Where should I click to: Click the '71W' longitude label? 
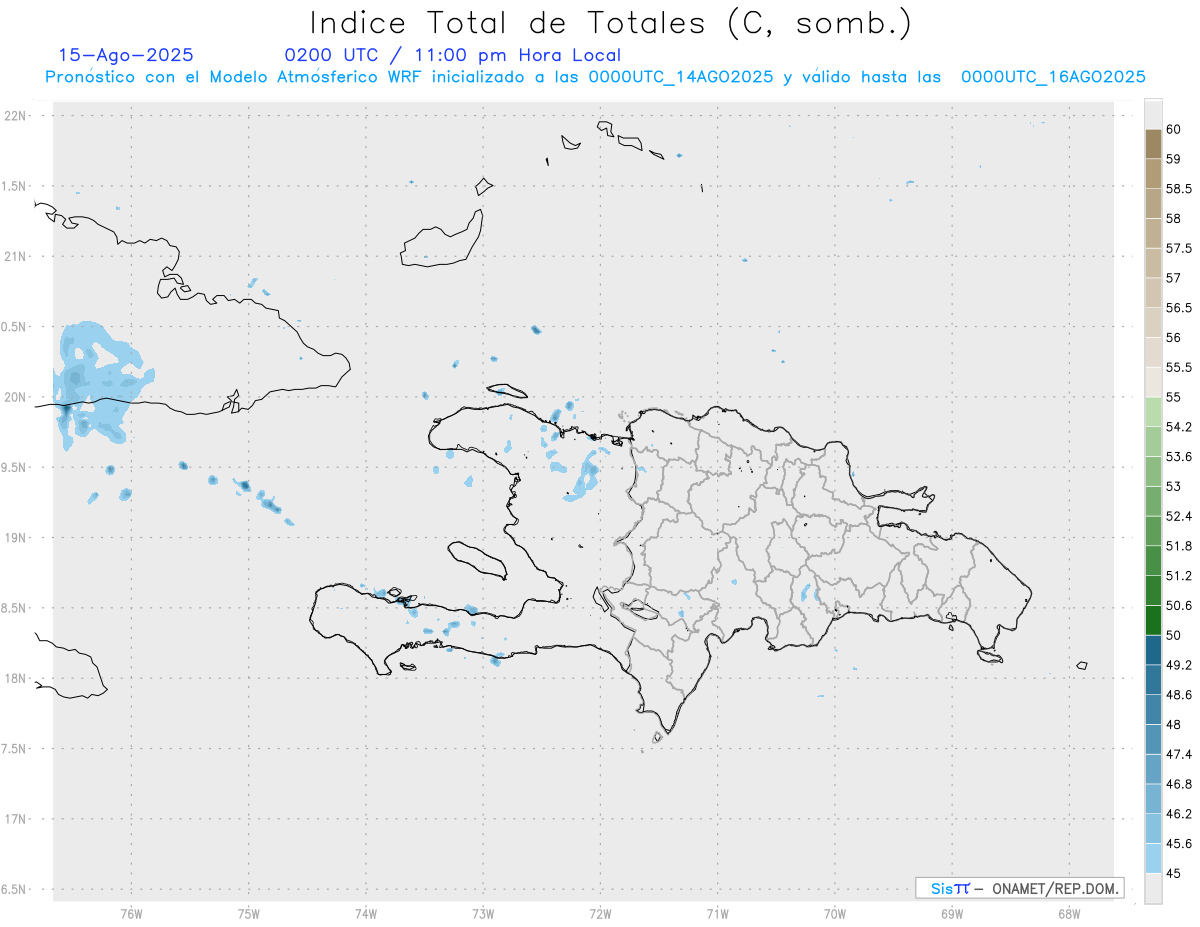pos(717,913)
